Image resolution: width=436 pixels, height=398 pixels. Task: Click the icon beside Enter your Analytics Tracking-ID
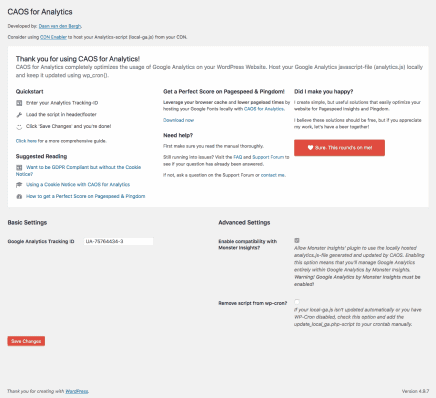[19, 103]
